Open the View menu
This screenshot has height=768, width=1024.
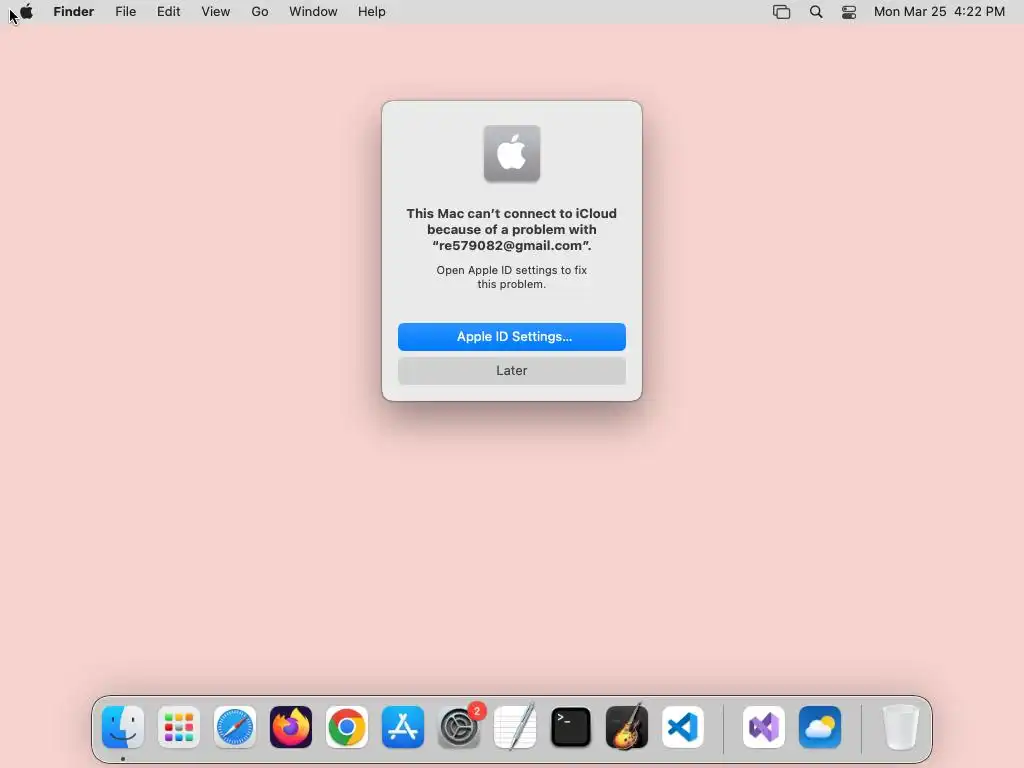216,12
